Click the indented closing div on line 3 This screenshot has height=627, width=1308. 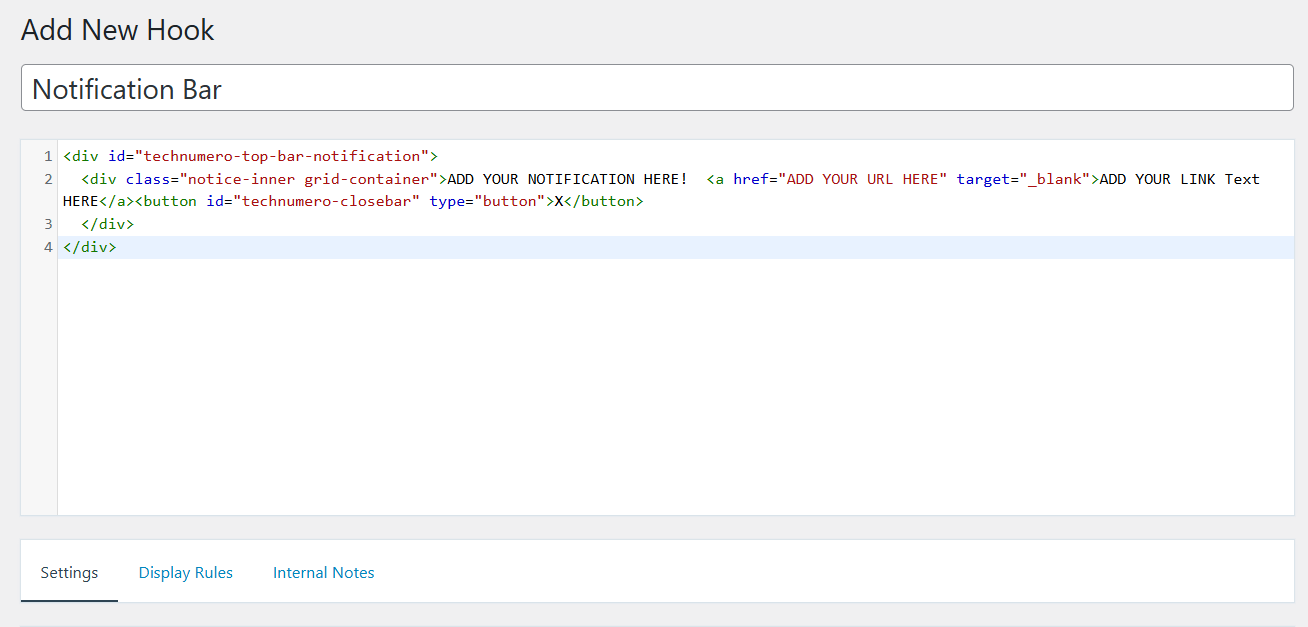107,225
